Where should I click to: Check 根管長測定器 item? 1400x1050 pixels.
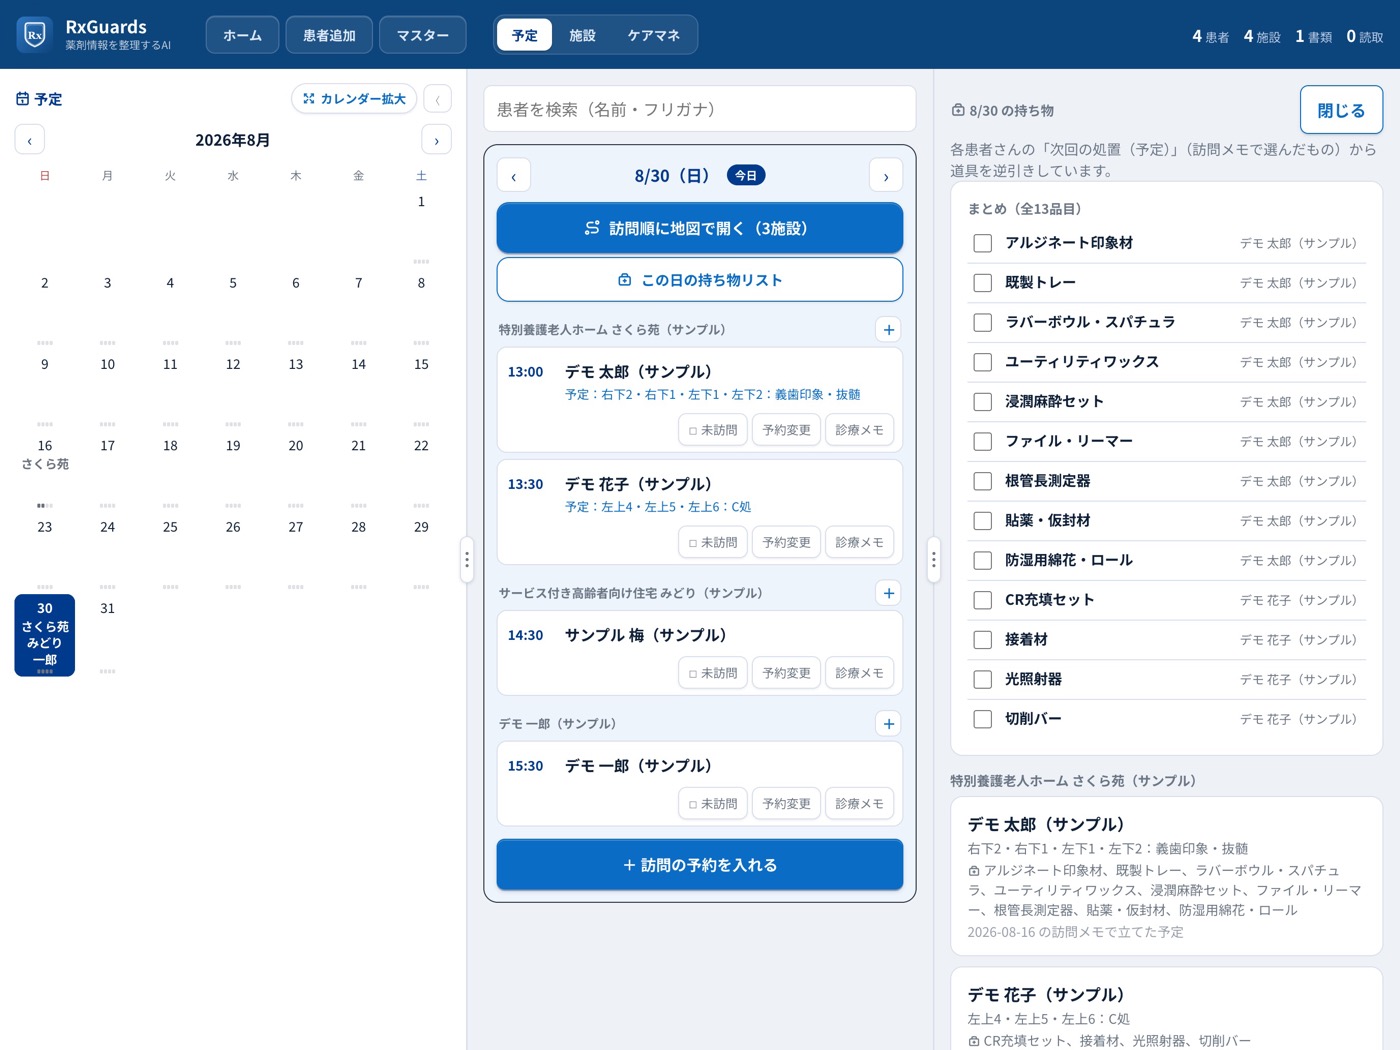(x=983, y=481)
